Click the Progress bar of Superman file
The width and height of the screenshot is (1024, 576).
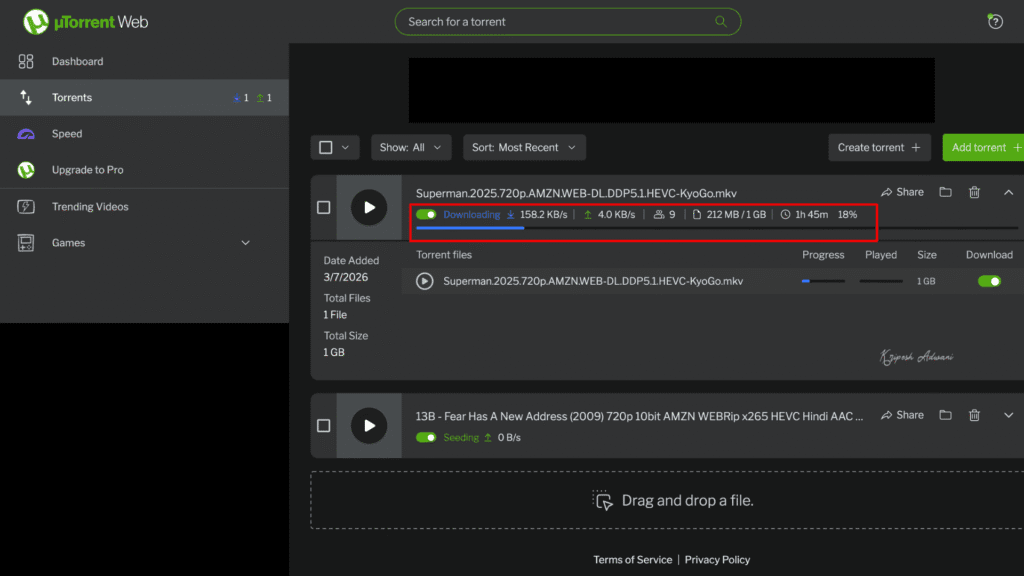(x=823, y=281)
